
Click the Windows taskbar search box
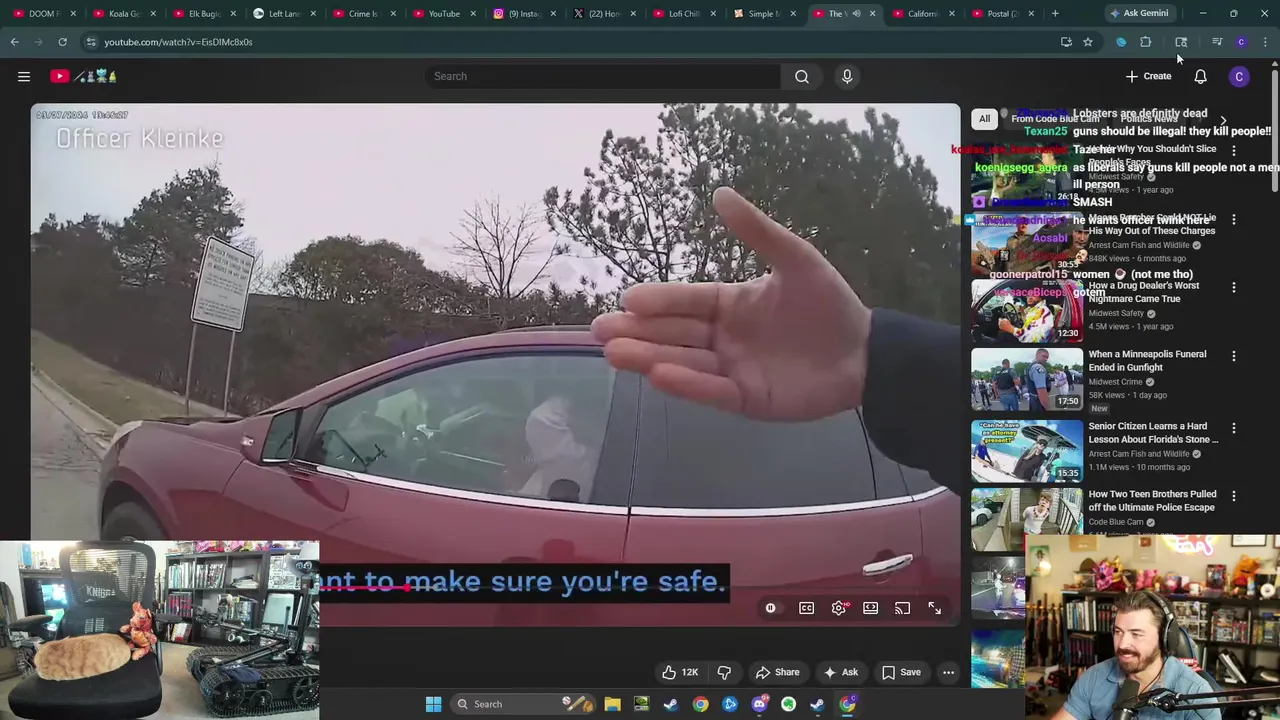click(522, 704)
